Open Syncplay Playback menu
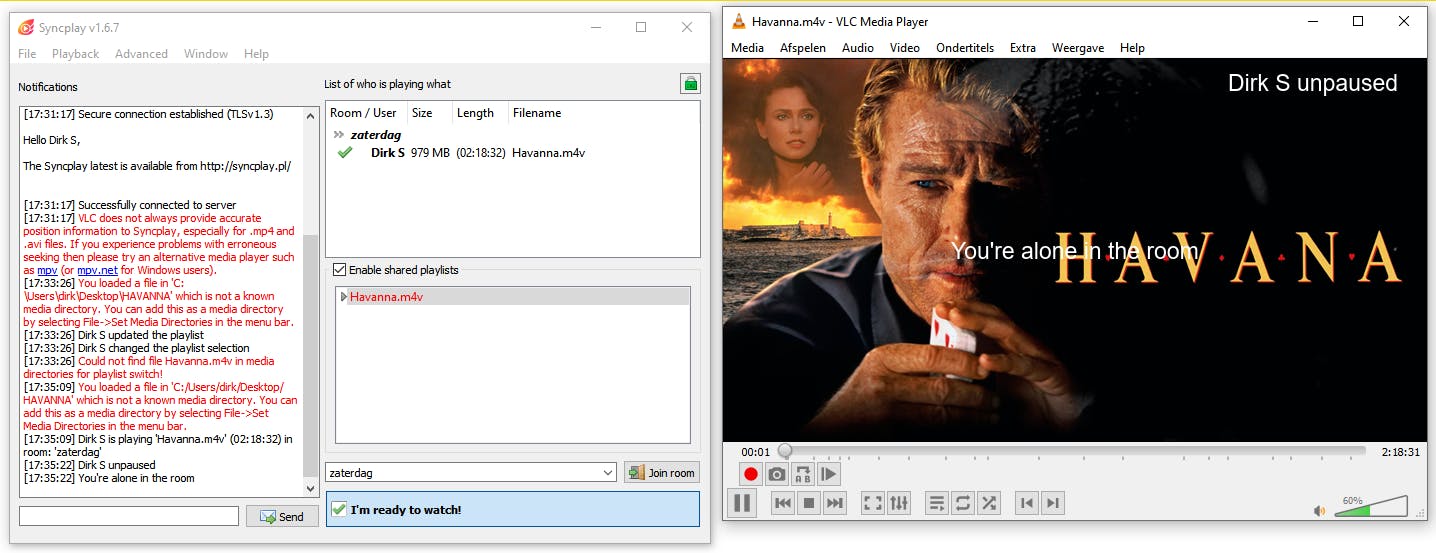 (76, 54)
